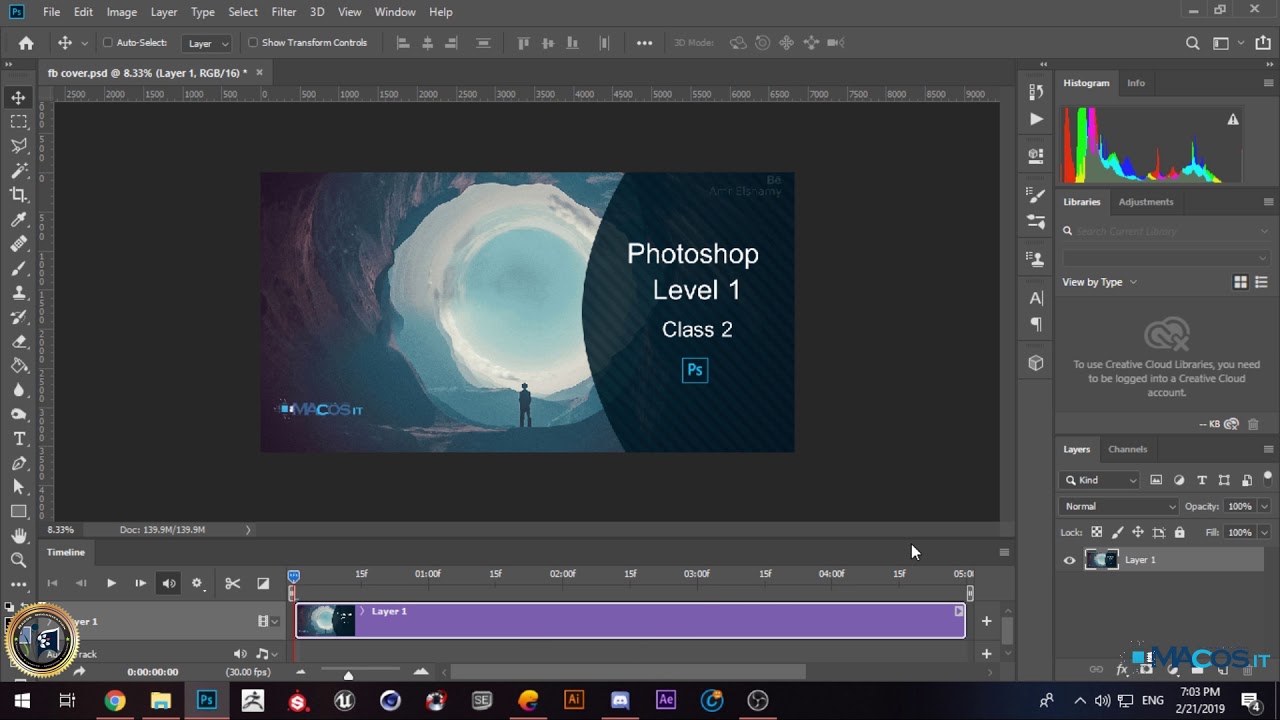
Task: Open the 3D panel cube icon
Action: [x=1036, y=363]
